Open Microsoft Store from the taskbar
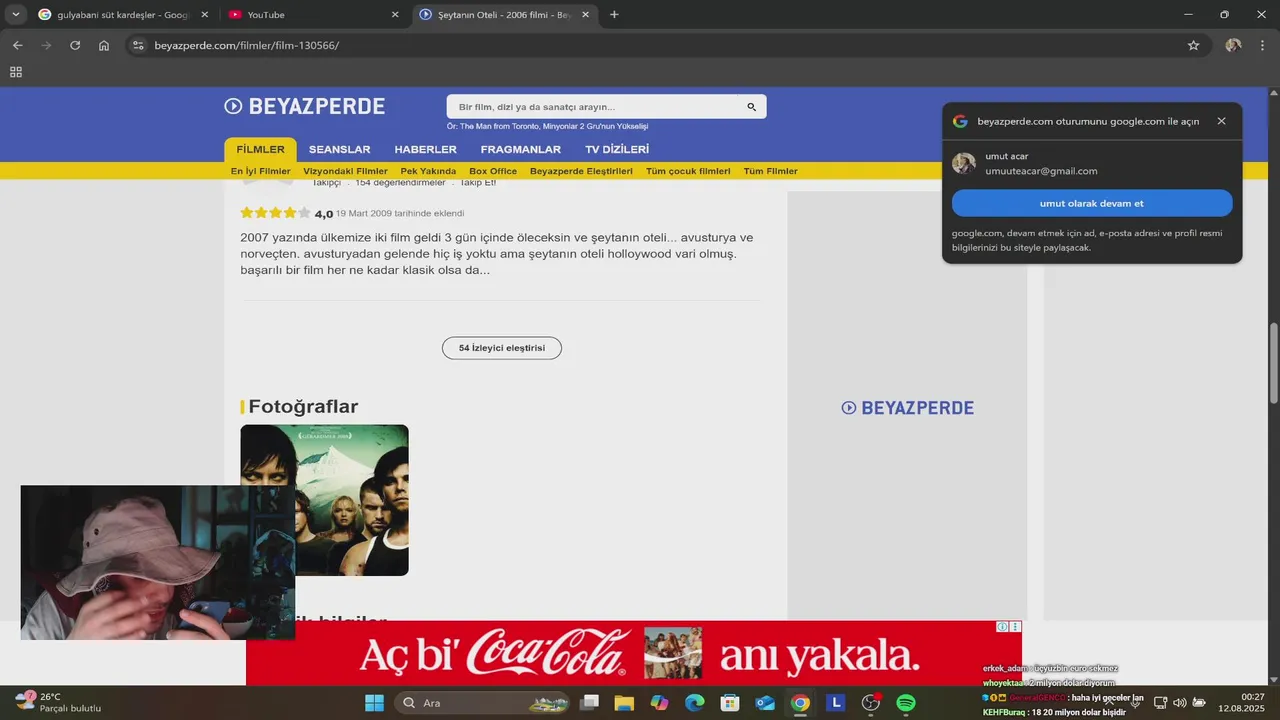 pyautogui.click(x=730, y=703)
